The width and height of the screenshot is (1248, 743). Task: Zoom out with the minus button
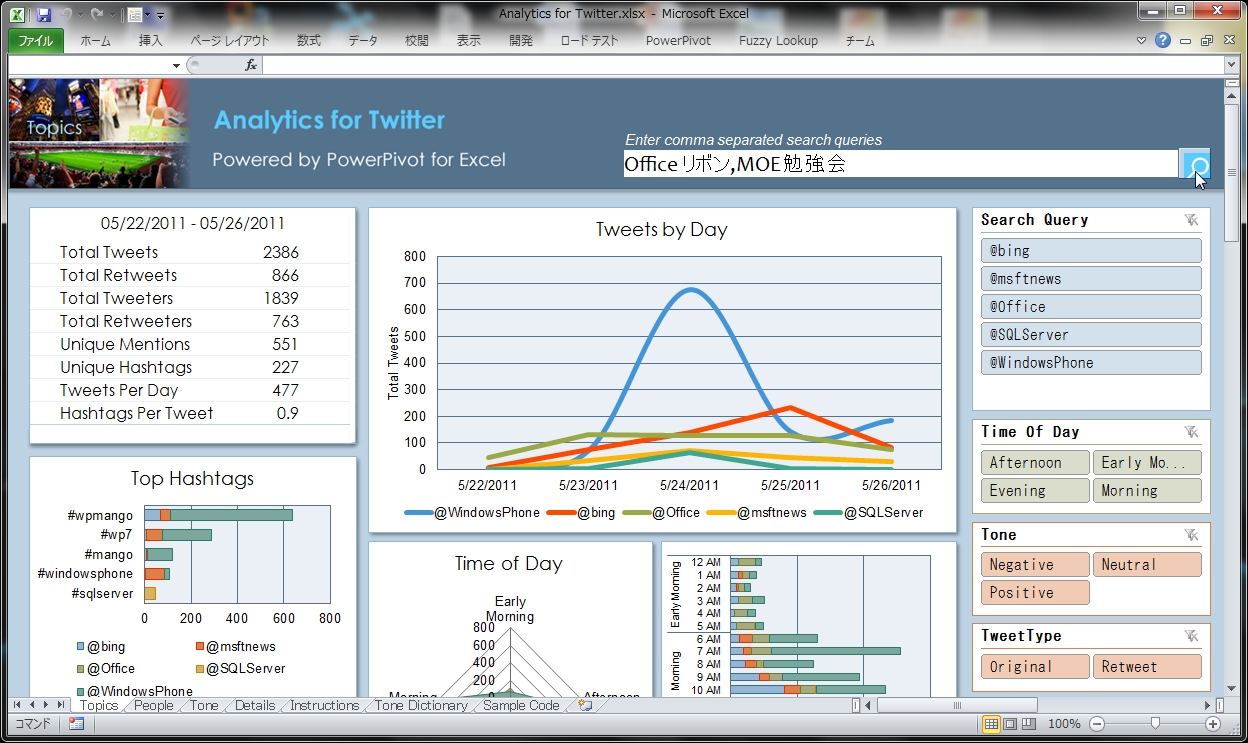(x=1096, y=724)
